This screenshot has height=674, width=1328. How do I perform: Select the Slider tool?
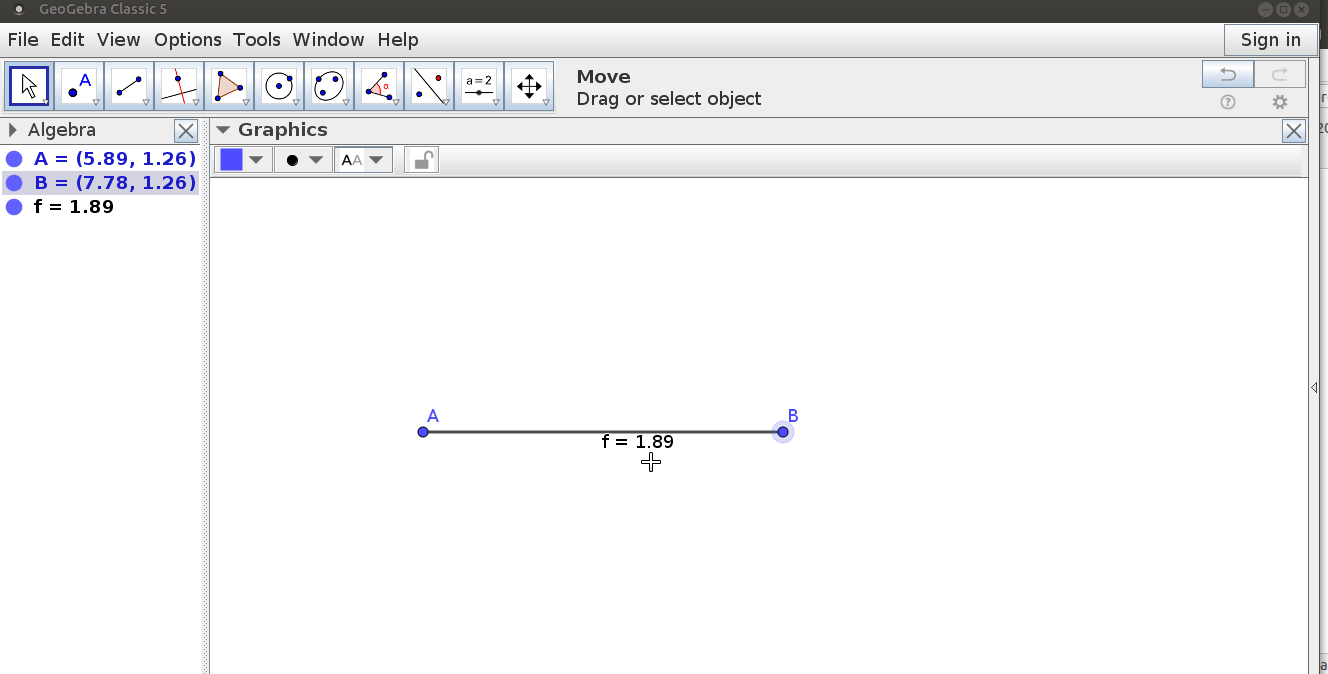pyautogui.click(x=479, y=87)
